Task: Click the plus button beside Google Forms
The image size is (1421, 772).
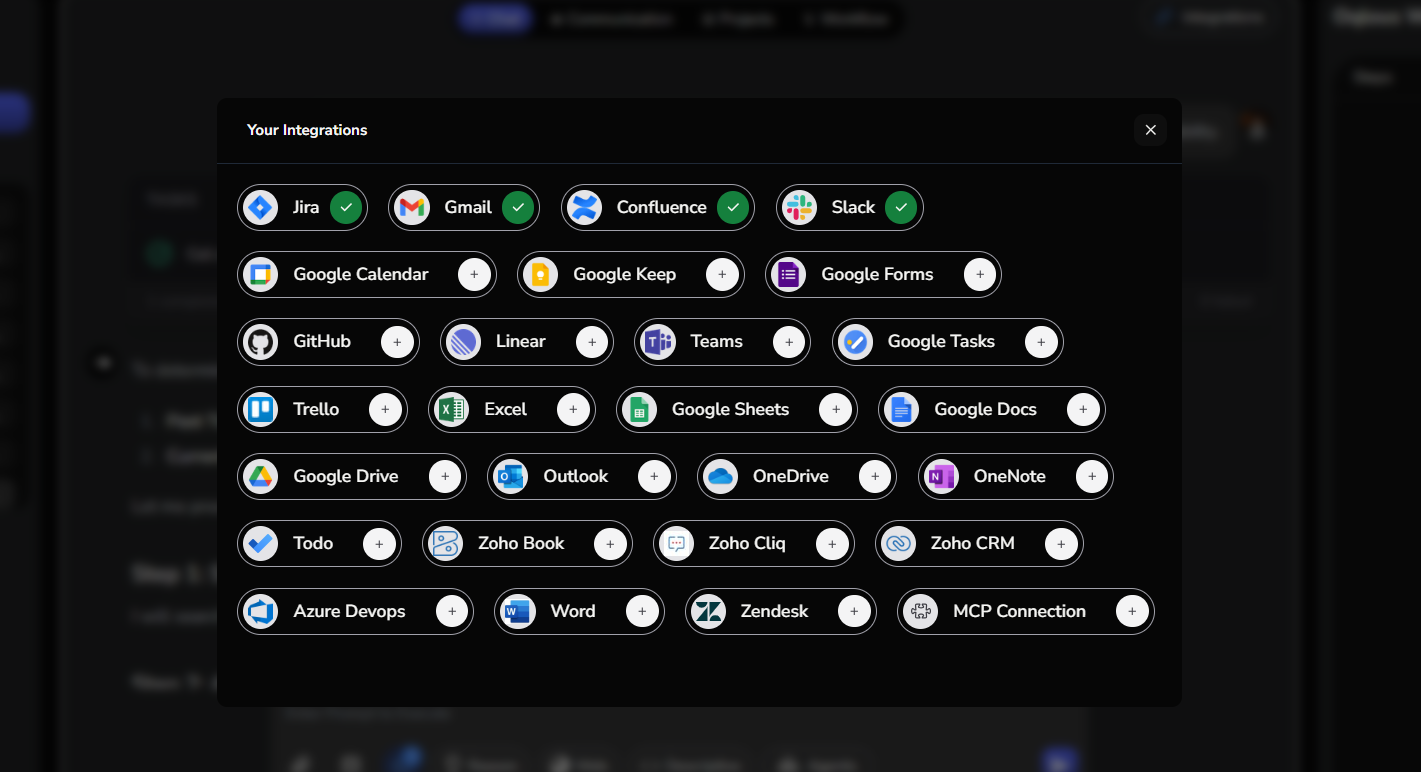Action: pos(980,275)
